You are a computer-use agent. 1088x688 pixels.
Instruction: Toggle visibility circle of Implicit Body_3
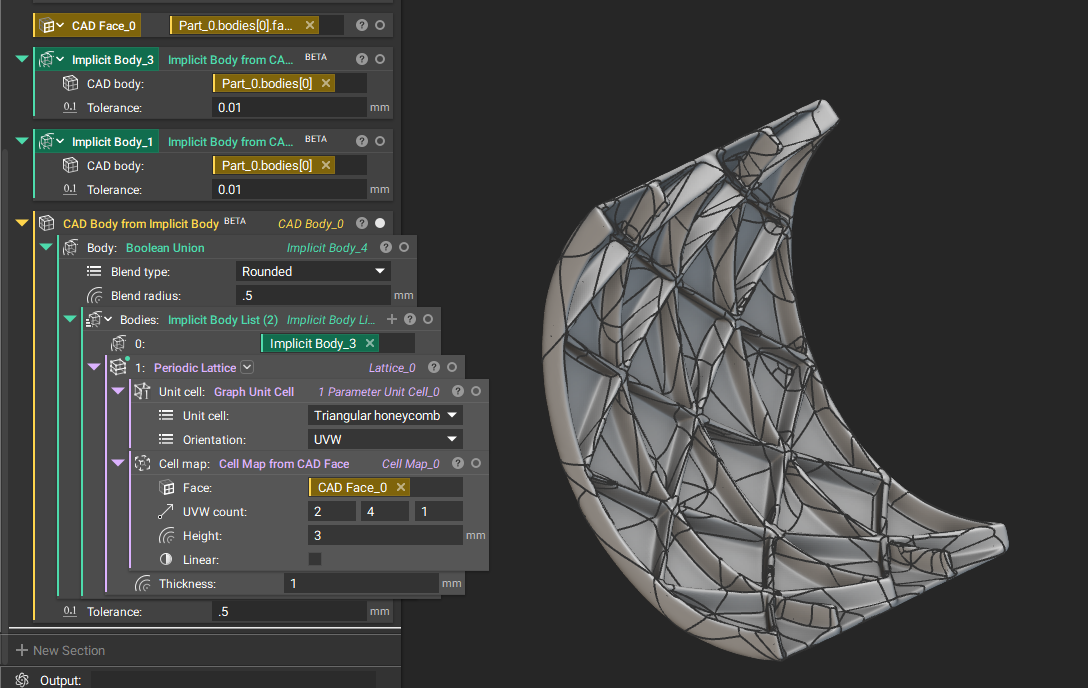click(x=380, y=59)
